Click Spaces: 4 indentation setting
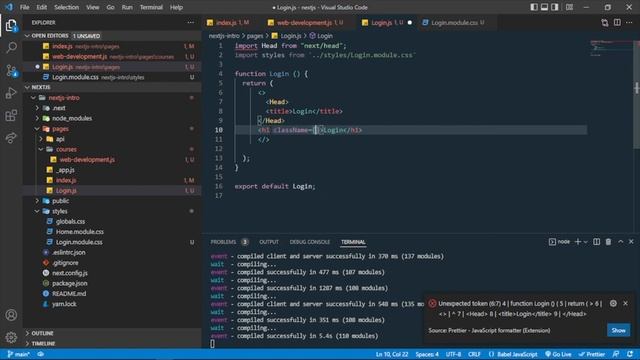 pos(427,354)
